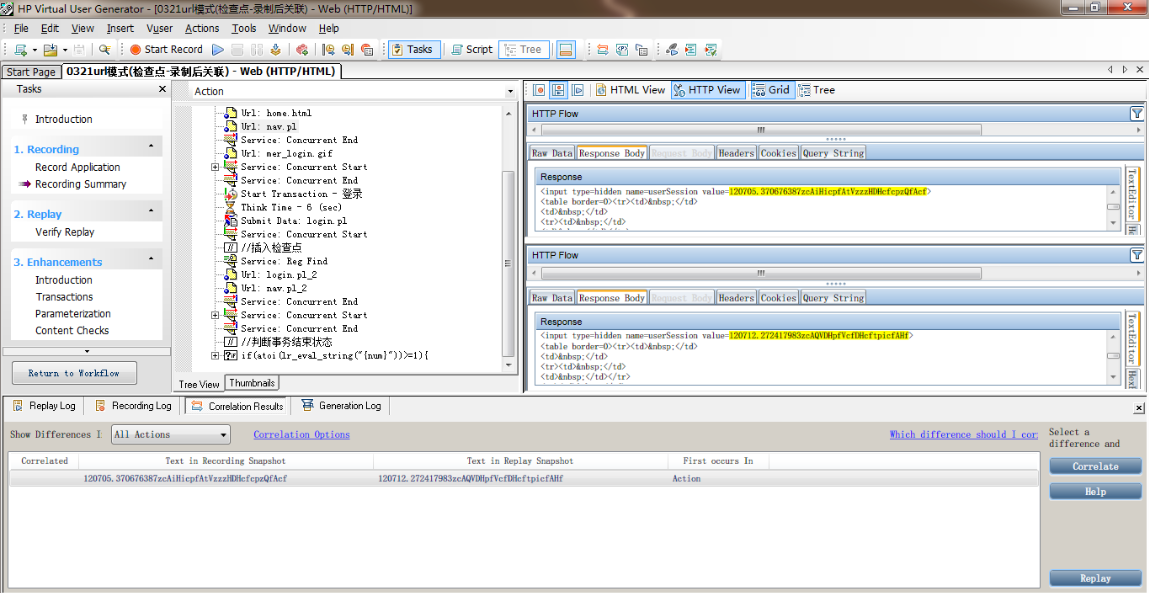
Task: Click the editor settings icon left of Tasks
Action: click(367, 50)
